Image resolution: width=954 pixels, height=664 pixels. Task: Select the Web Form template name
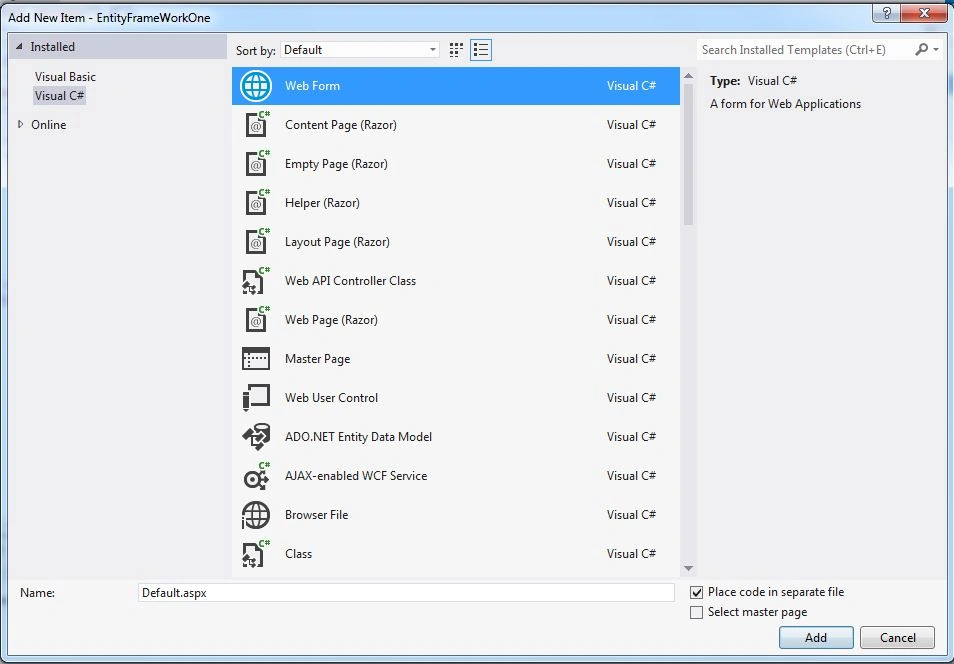[312, 86]
